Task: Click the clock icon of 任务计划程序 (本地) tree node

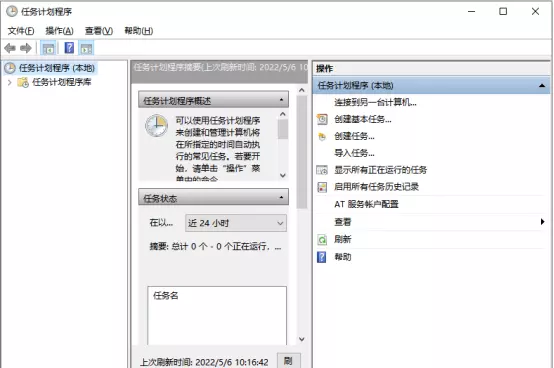Action: click(x=10, y=68)
